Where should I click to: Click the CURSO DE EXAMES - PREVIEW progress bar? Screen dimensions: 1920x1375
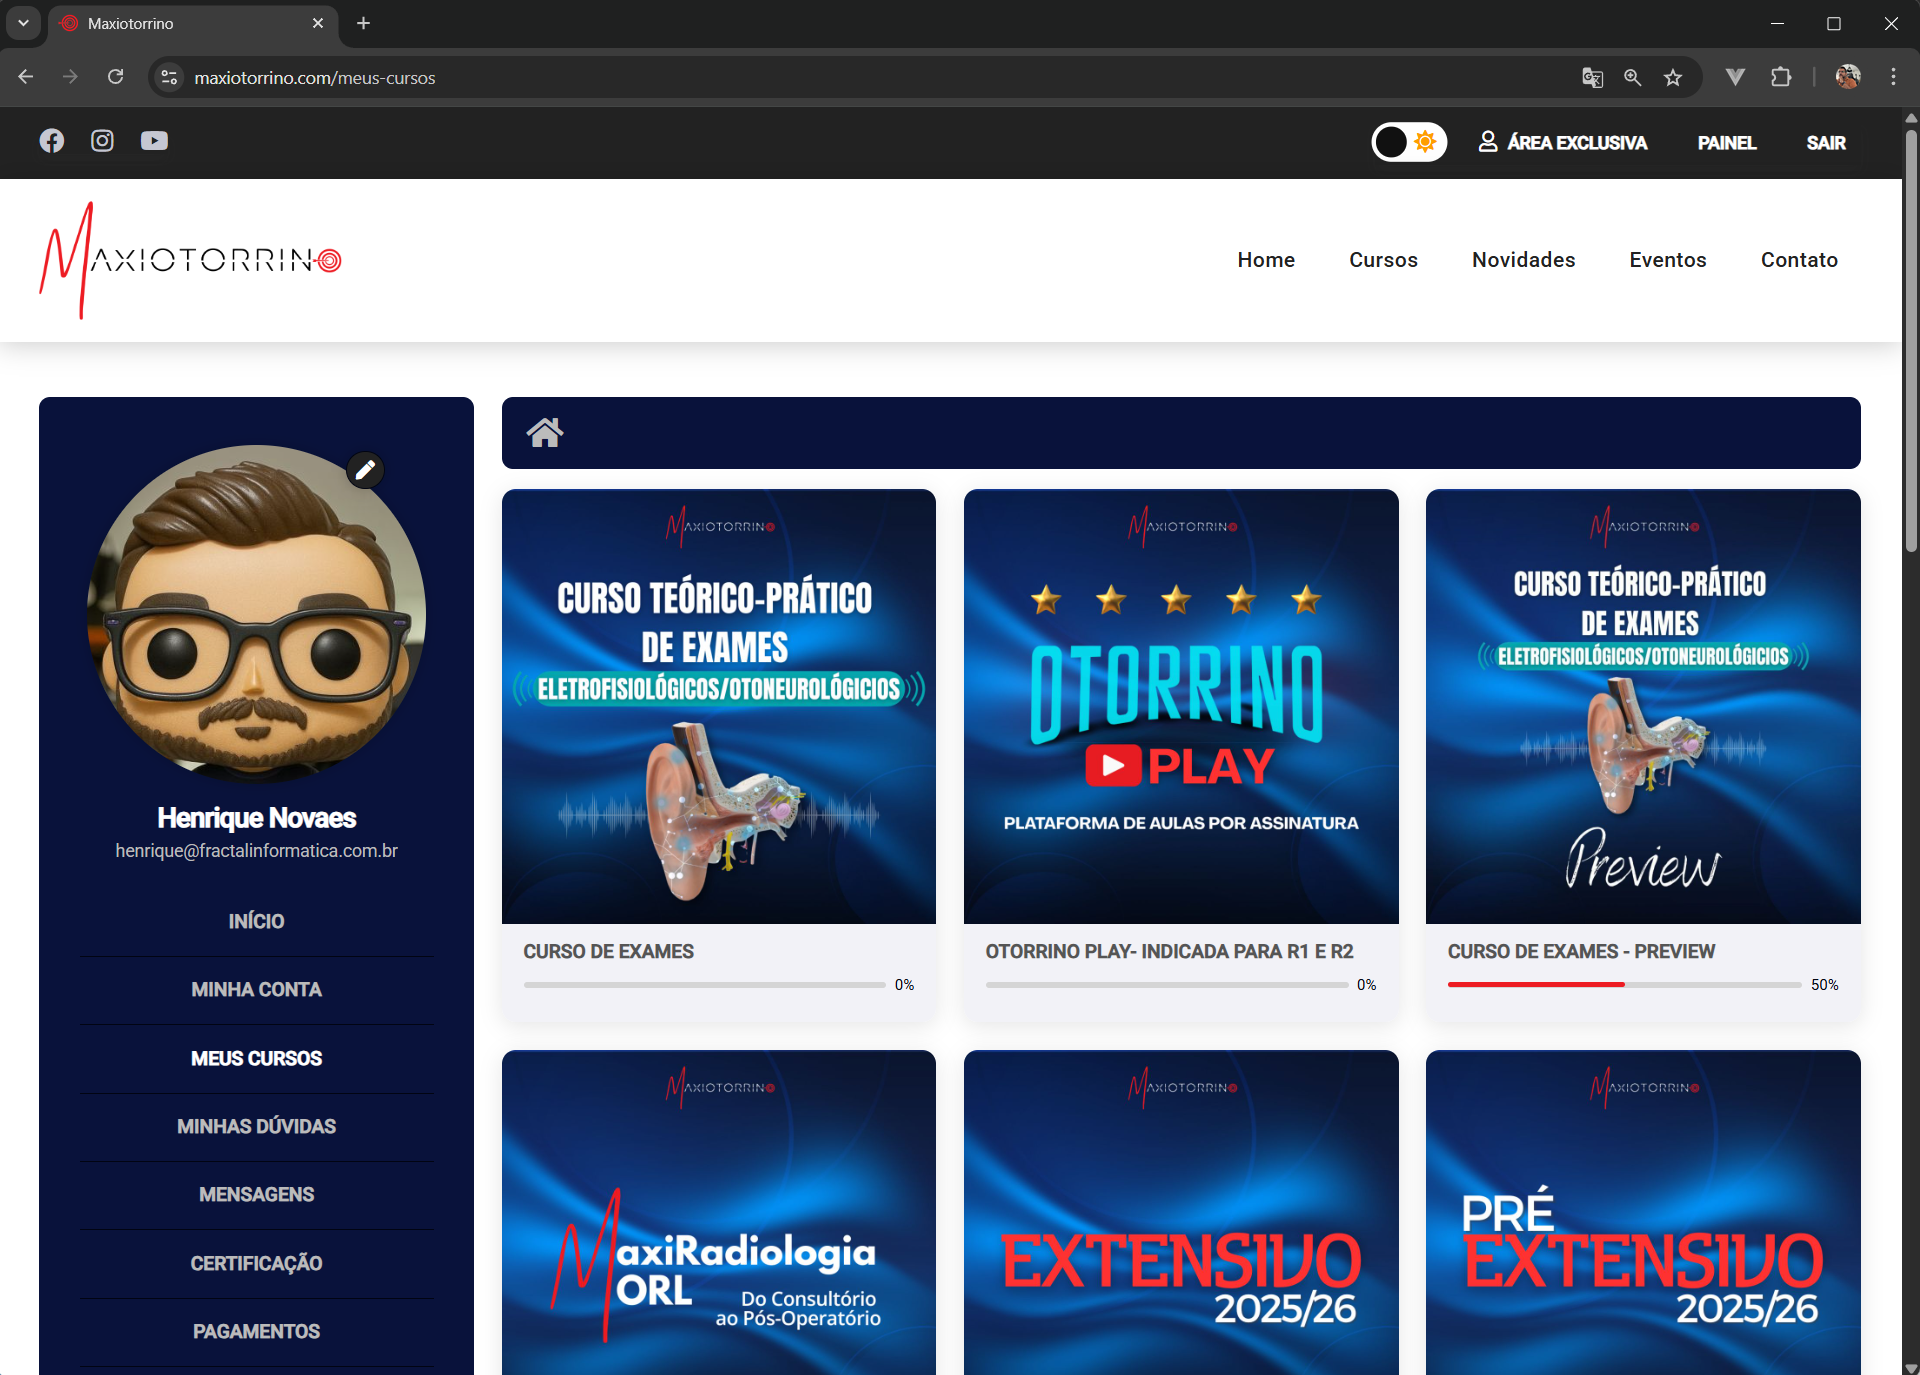pyautogui.click(x=1624, y=985)
